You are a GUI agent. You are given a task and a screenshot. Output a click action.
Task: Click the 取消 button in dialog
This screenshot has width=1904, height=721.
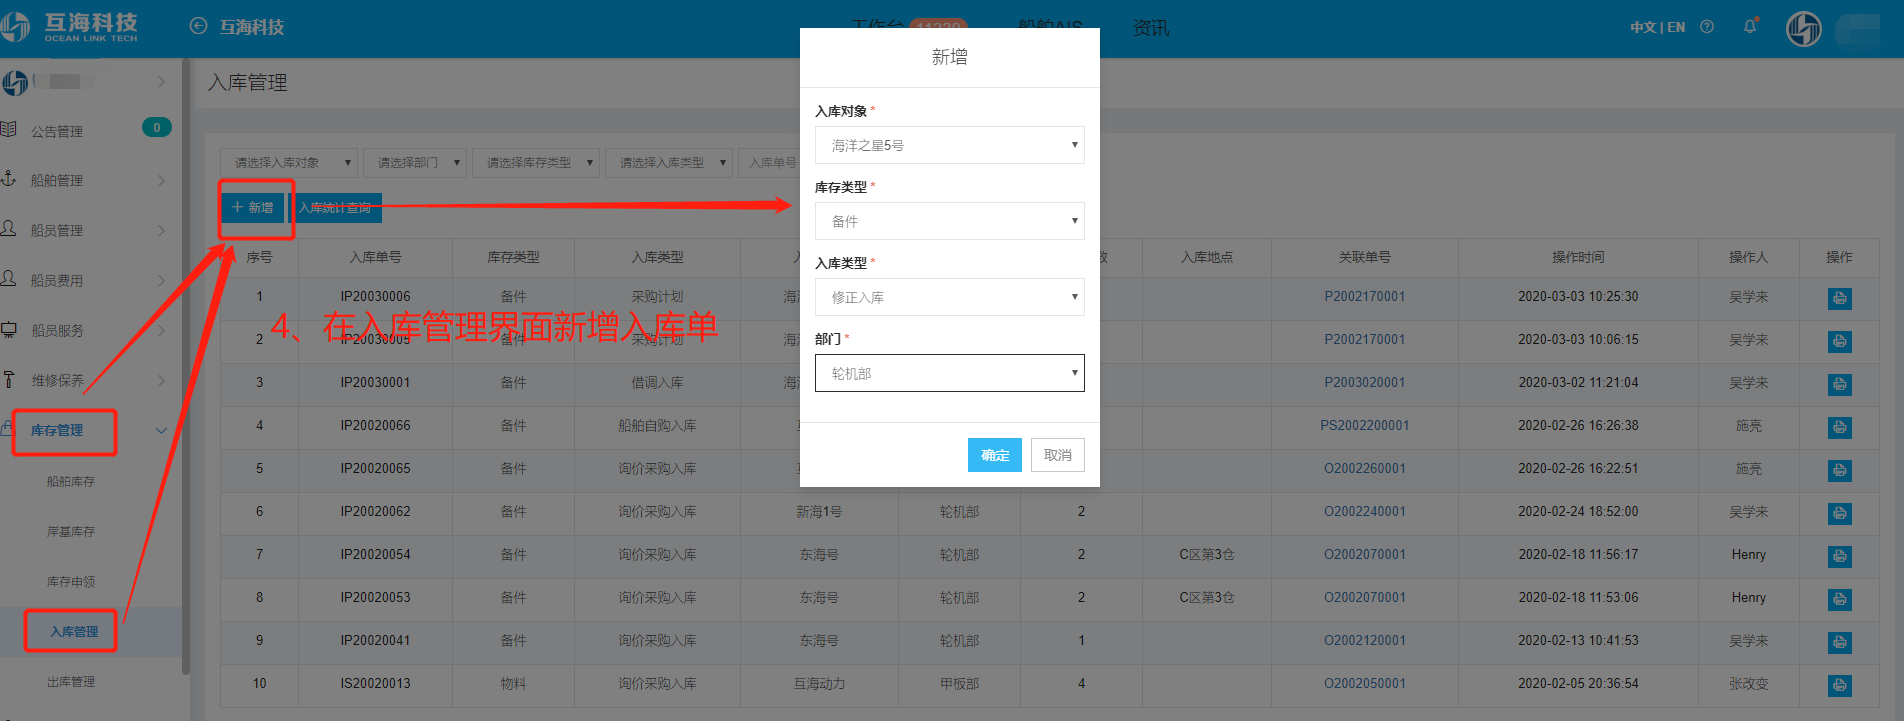coord(1058,455)
